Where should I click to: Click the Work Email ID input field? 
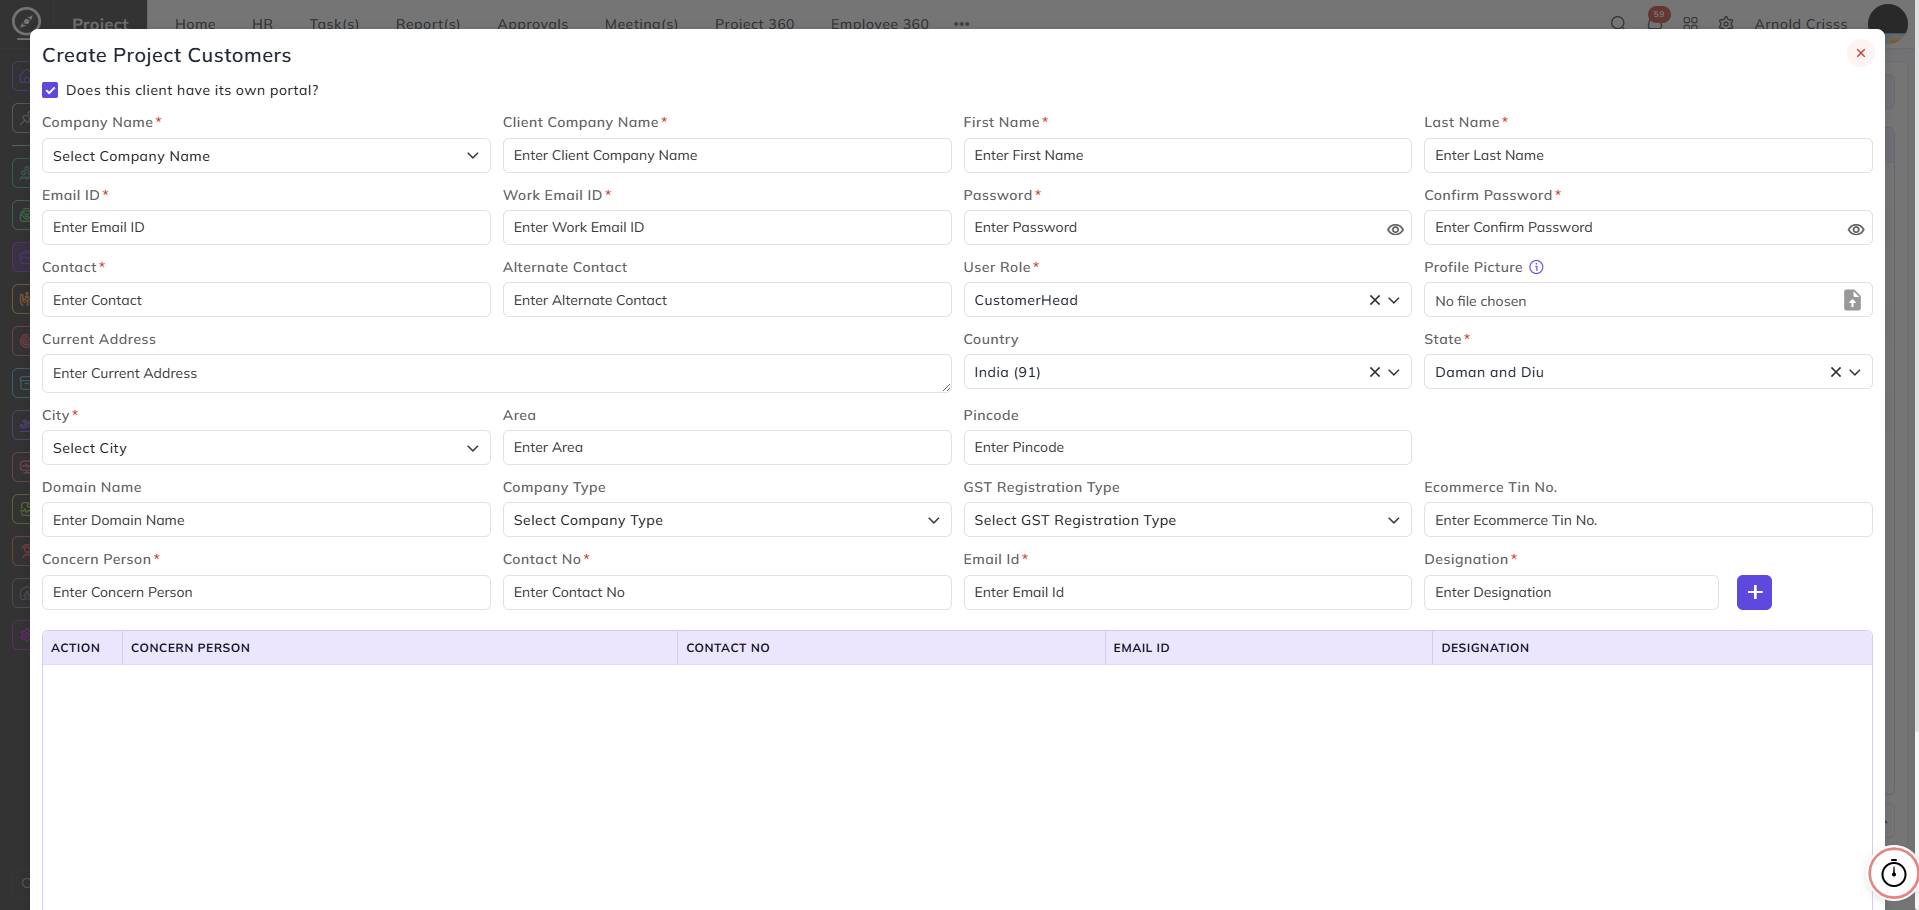727,227
